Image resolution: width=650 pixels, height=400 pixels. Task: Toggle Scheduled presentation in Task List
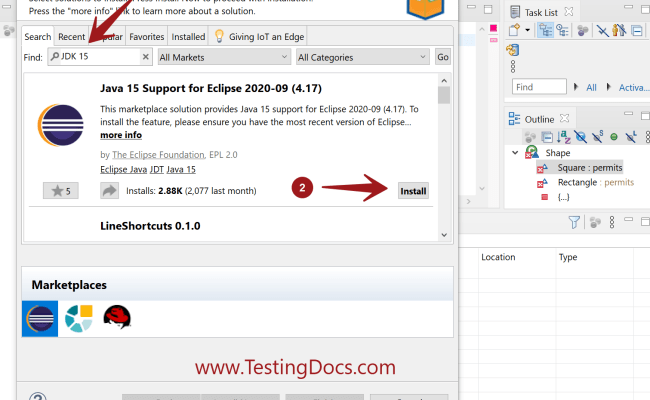(x=563, y=30)
